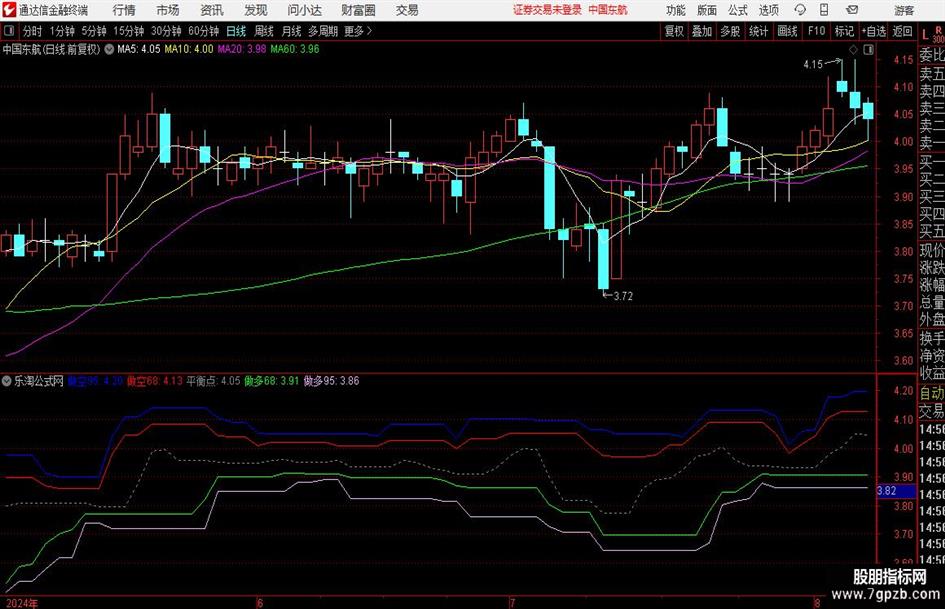Switch to 15分钟 chart period
Viewport: 945px width, 609px height.
[128, 31]
